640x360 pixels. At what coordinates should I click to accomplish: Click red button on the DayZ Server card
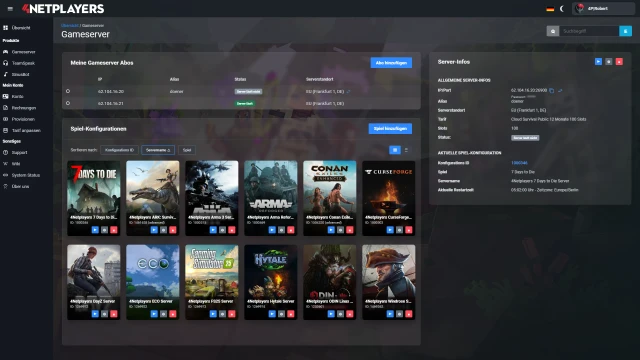coord(114,314)
